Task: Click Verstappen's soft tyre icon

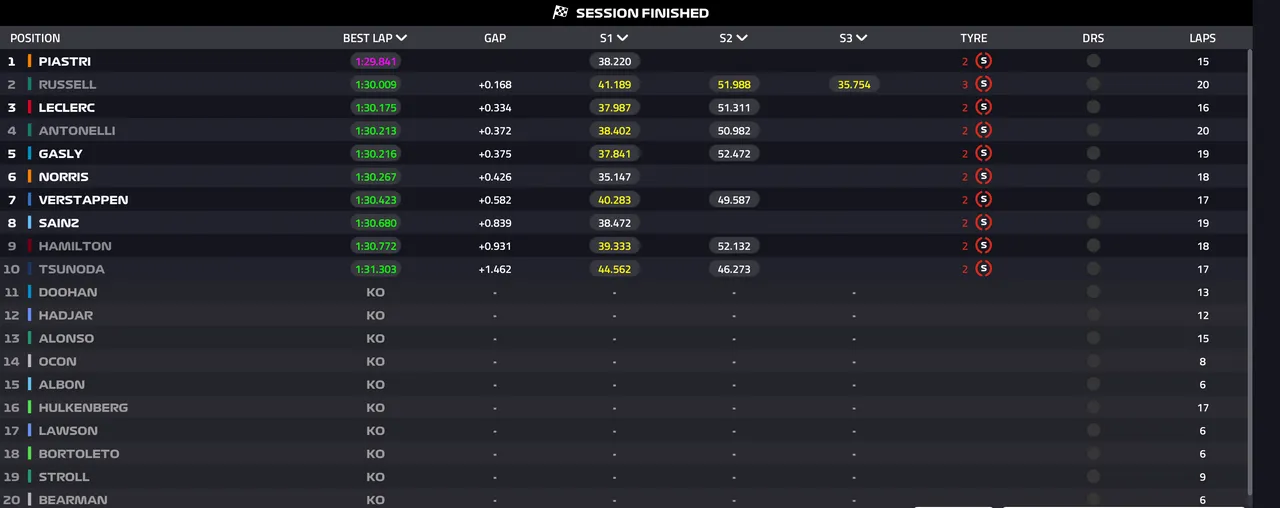Action: tap(984, 199)
